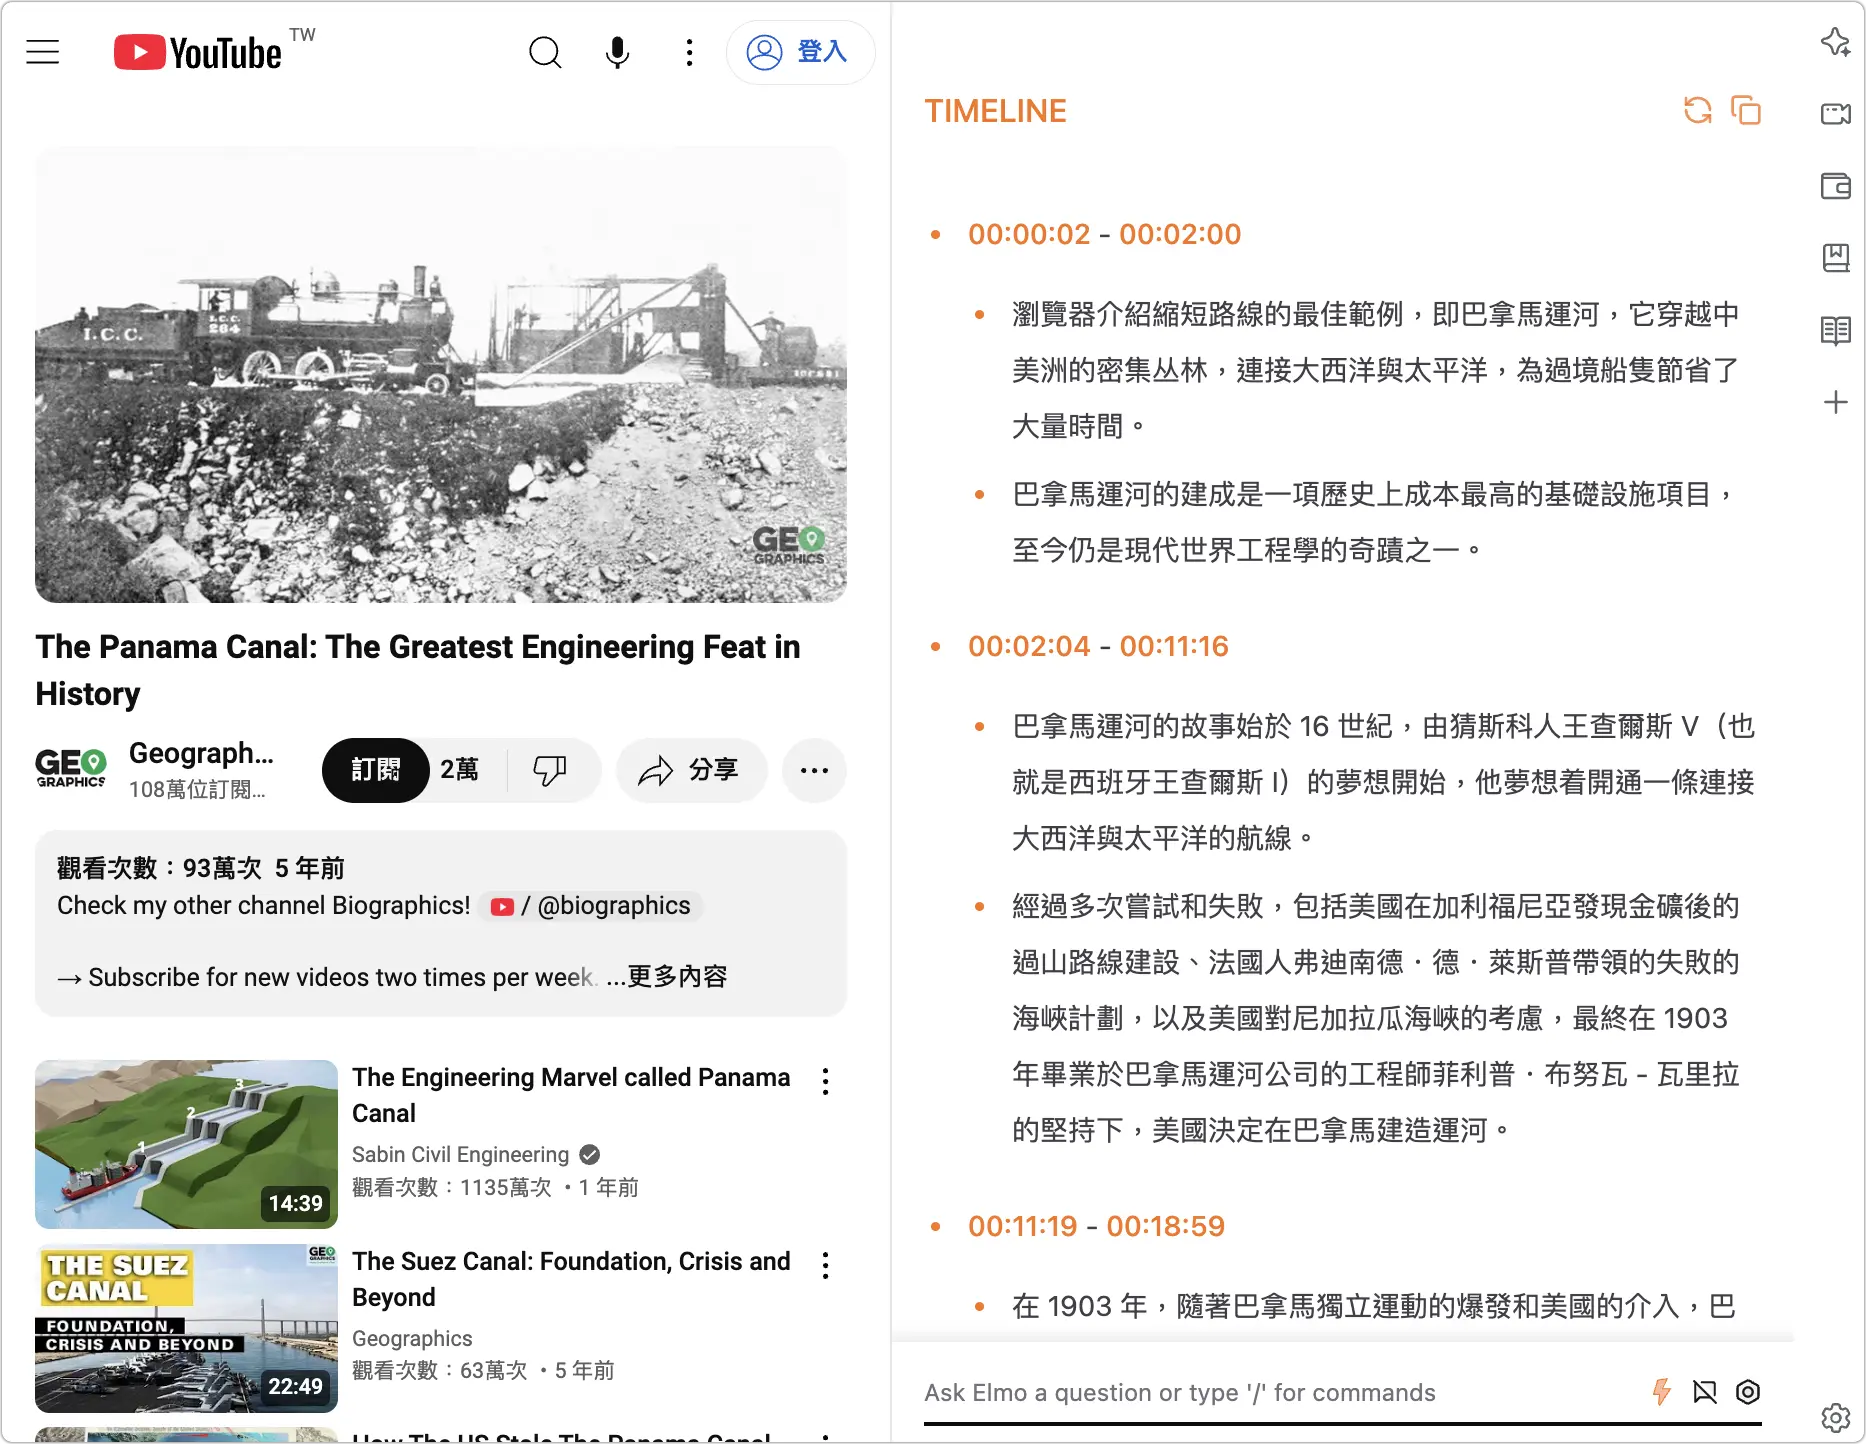Open Sabin Civil Engineering channel
Image resolution: width=1866 pixels, height=1444 pixels.
click(x=460, y=1155)
